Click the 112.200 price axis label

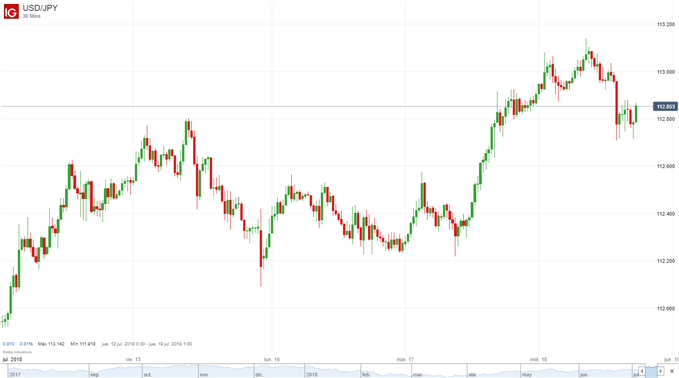tap(666, 261)
